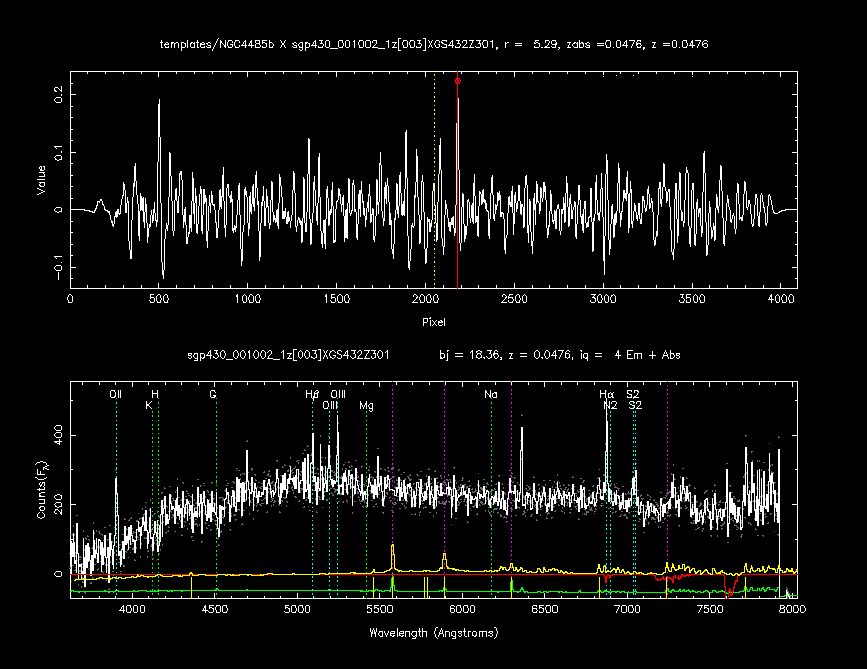Viewport: 867px width, 669px height.
Task: Click the Wavelength (Angstroms) axis label
Action: pos(433,633)
